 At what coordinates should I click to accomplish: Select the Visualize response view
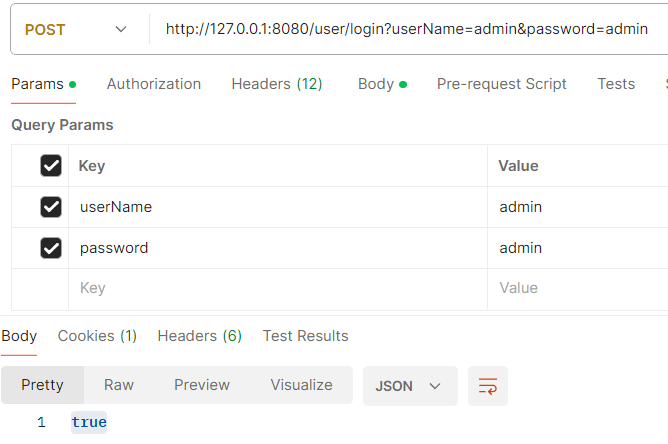point(302,385)
